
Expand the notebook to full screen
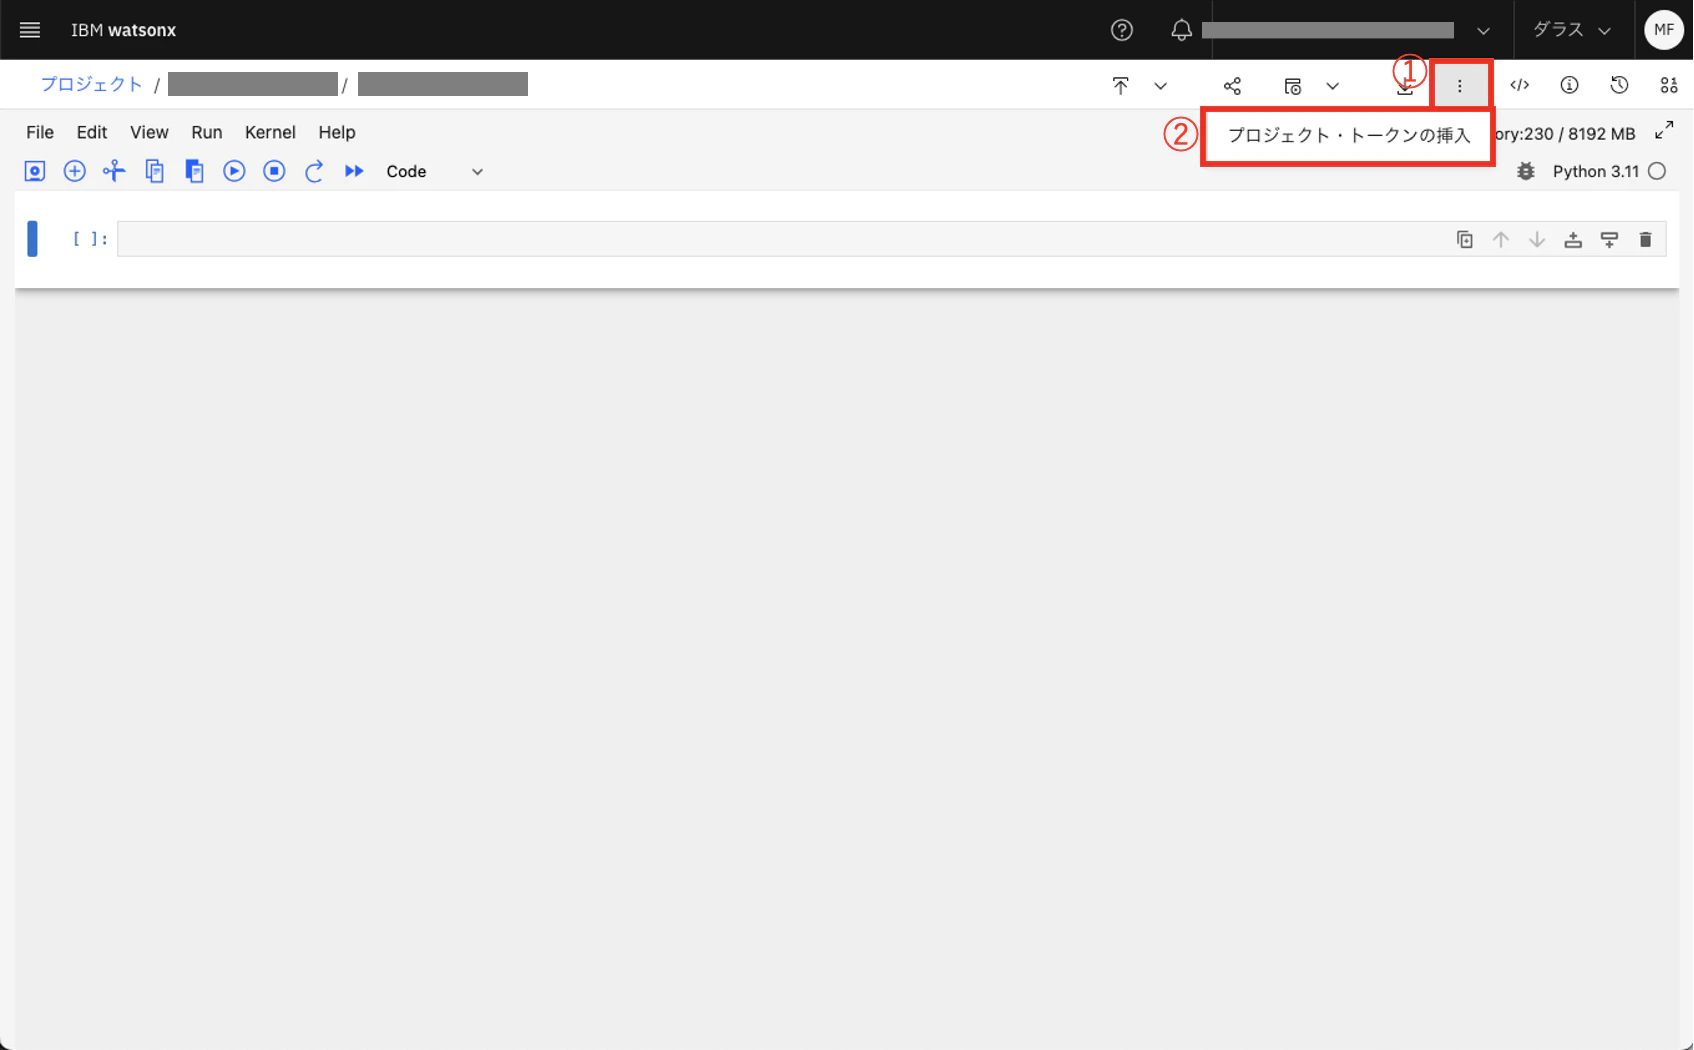tap(1664, 130)
